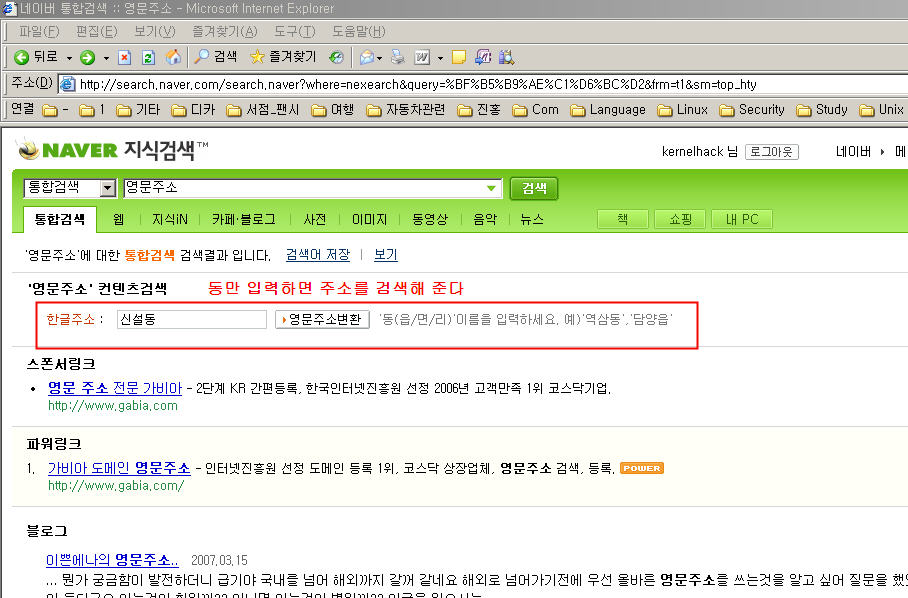Click the 한글주소 input field with 신설동
Image resolution: width=908 pixels, height=598 pixels.
coord(192,319)
